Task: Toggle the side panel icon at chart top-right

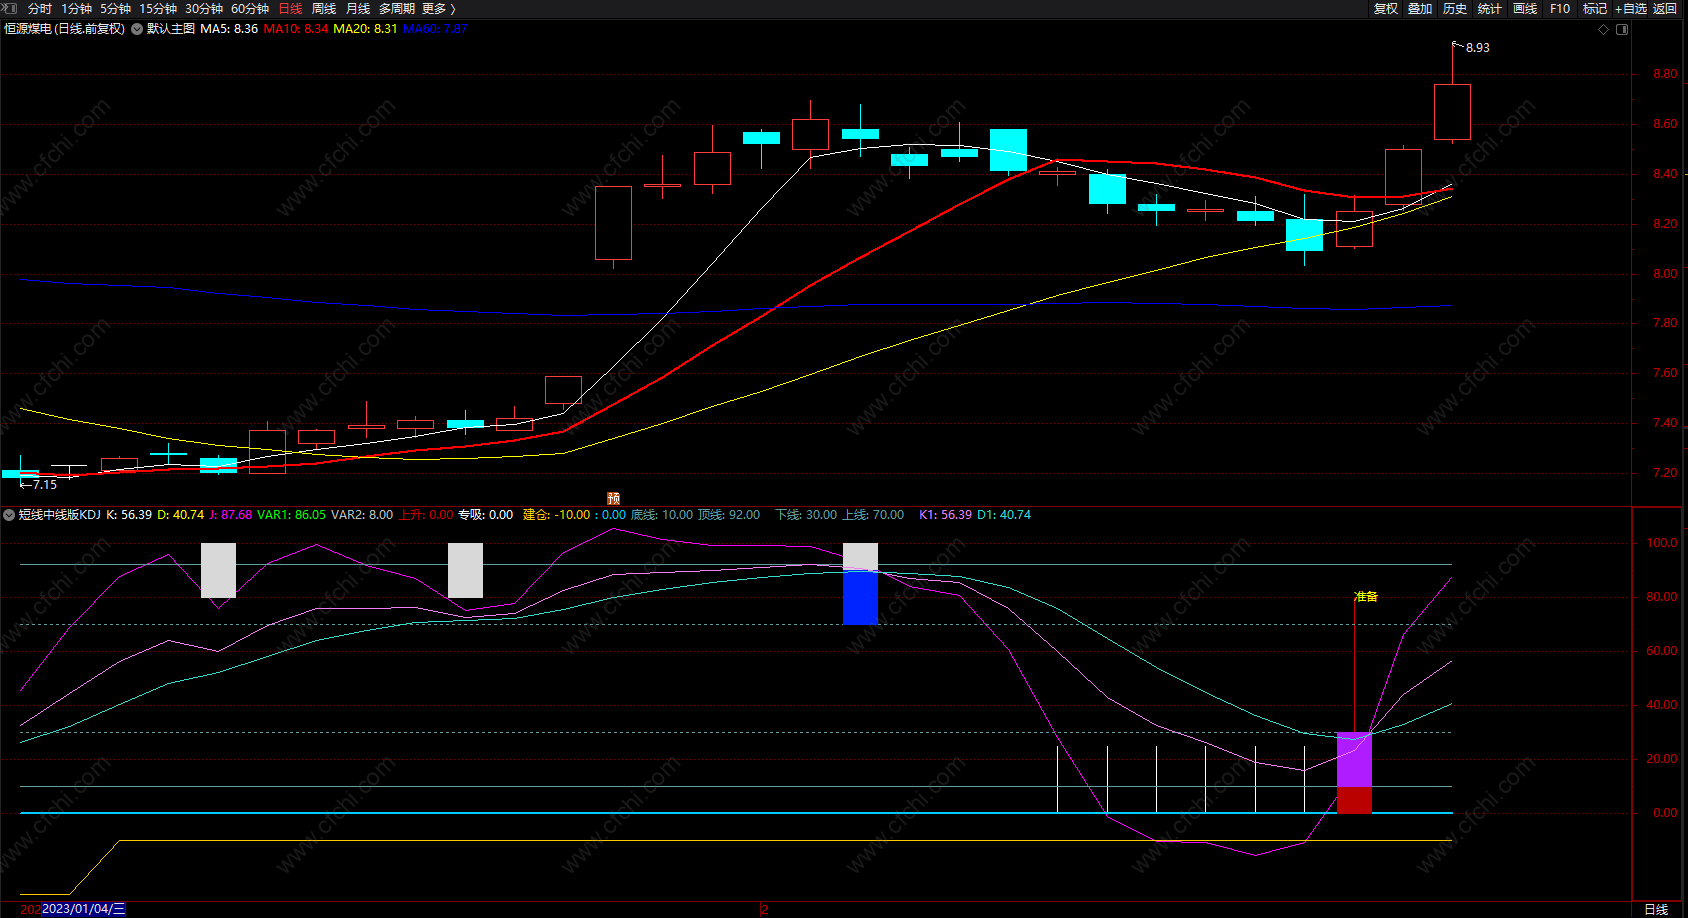Action: click(x=1622, y=29)
